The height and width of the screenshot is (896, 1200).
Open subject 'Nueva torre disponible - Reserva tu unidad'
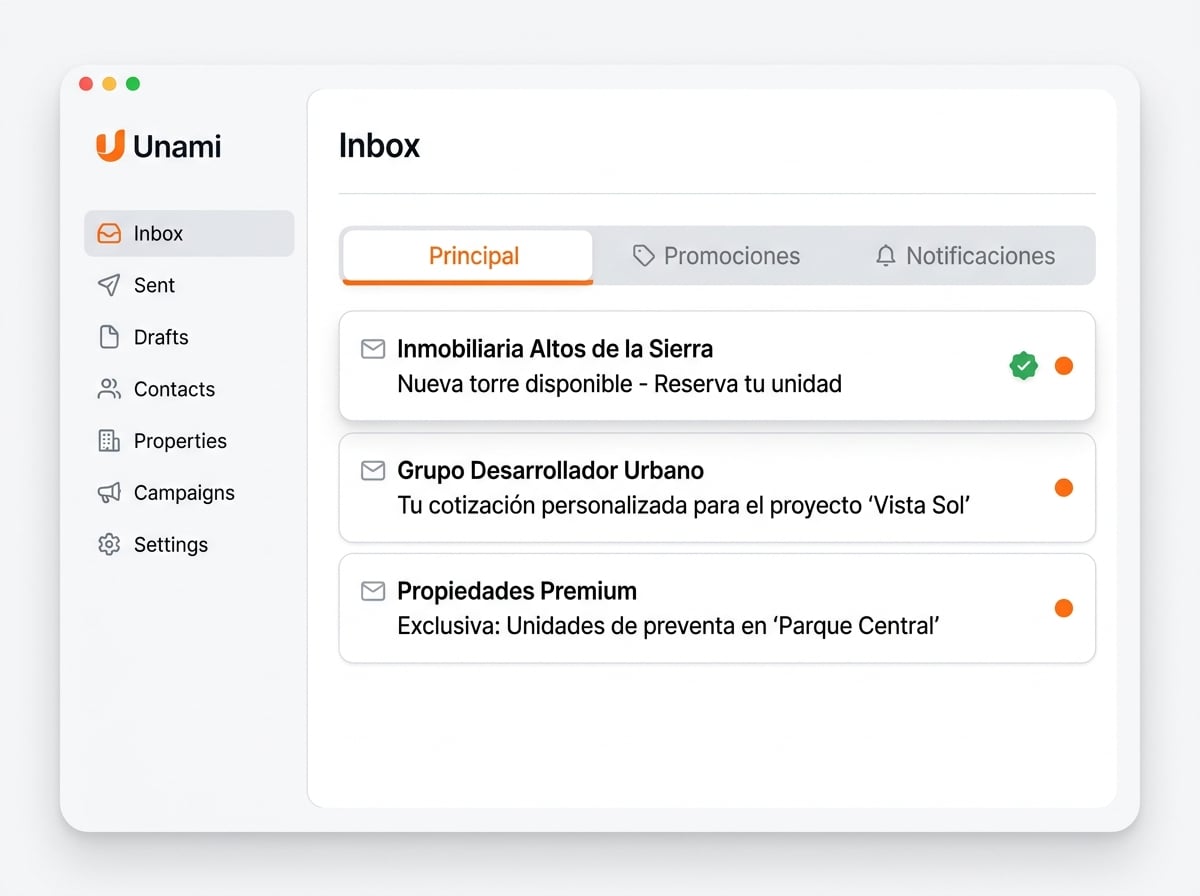(619, 384)
